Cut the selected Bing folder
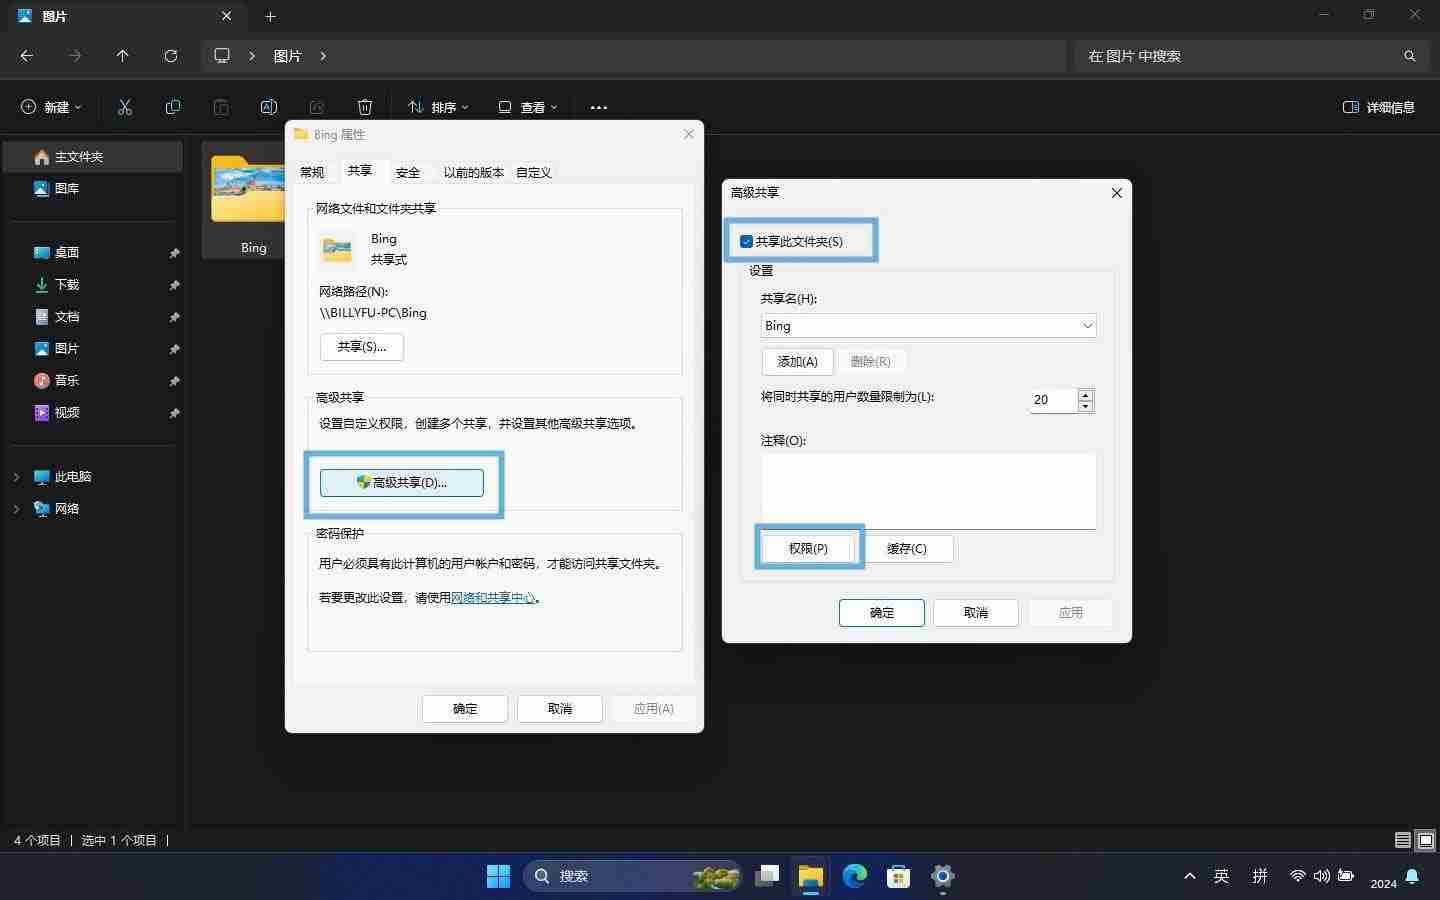 pos(124,107)
